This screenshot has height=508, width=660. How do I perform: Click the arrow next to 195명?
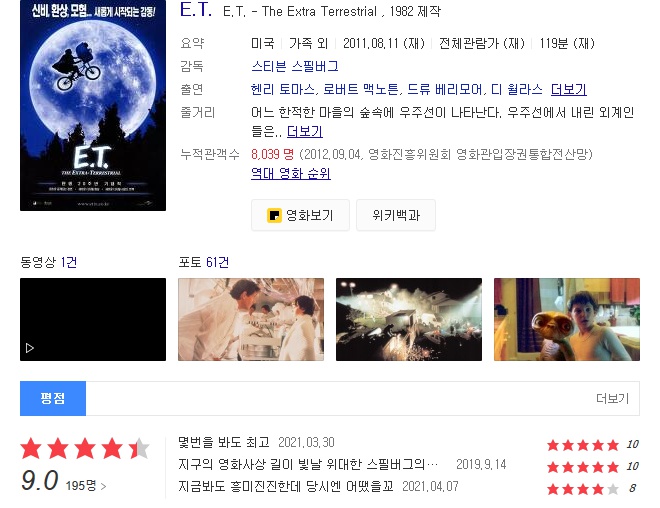[103, 487]
